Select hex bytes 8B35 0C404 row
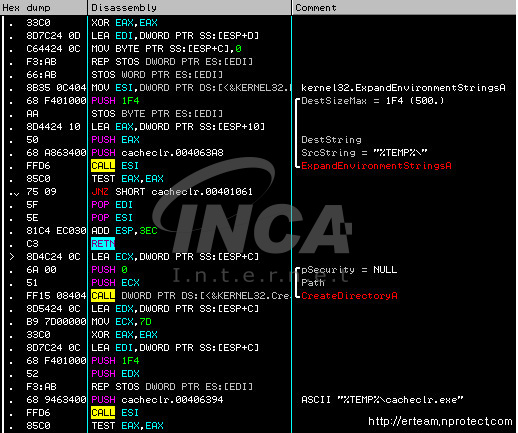 pos(56,88)
